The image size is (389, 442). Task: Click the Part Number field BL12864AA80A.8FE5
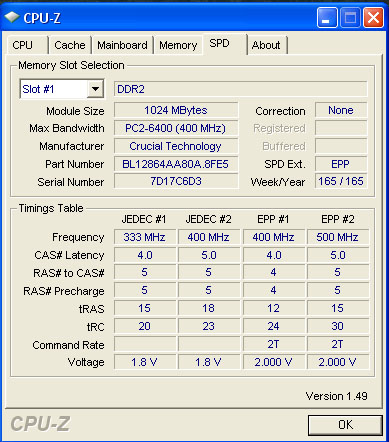(x=176, y=164)
